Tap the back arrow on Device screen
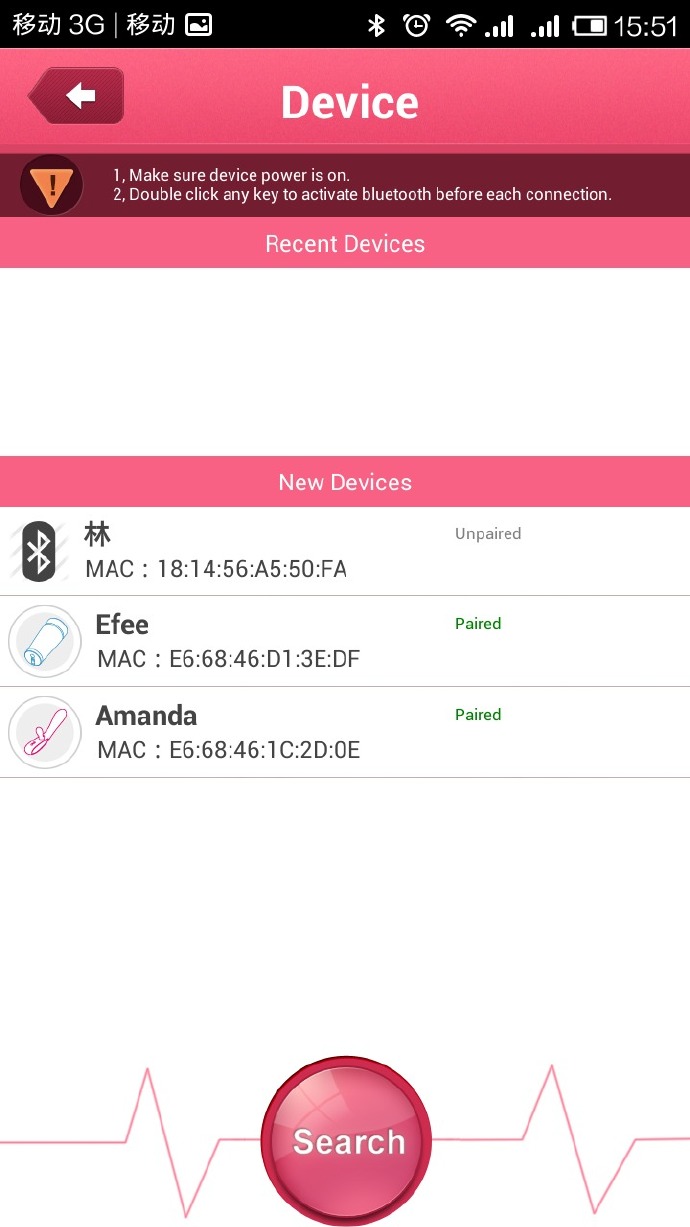The image size is (690, 1227). [x=80, y=95]
